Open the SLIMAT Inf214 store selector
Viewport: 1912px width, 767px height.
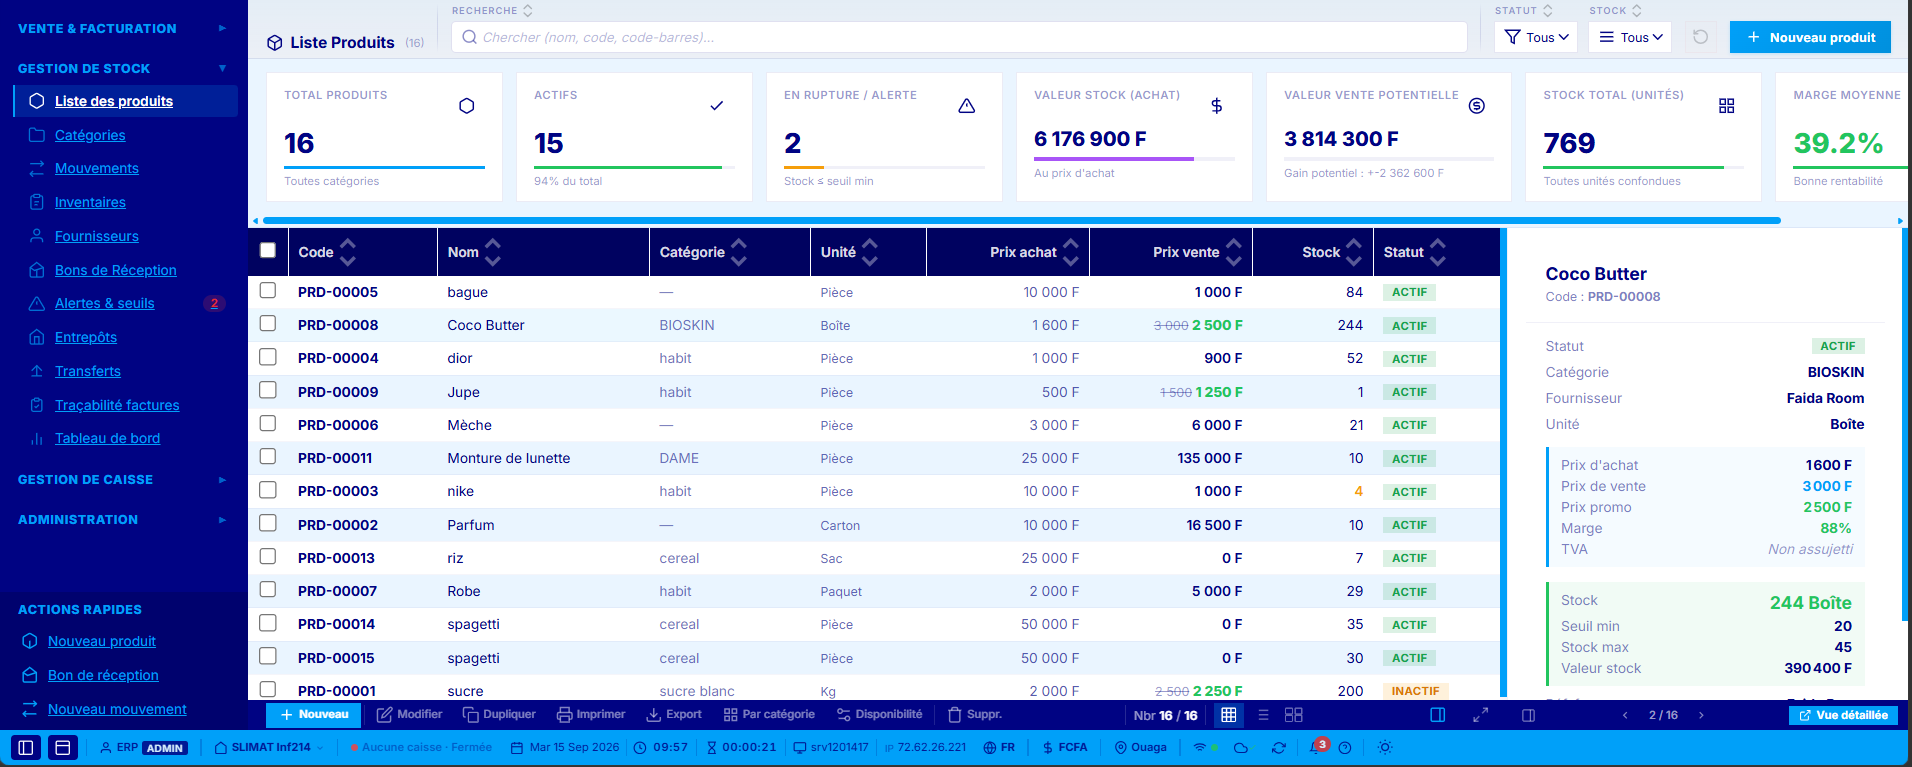point(270,747)
